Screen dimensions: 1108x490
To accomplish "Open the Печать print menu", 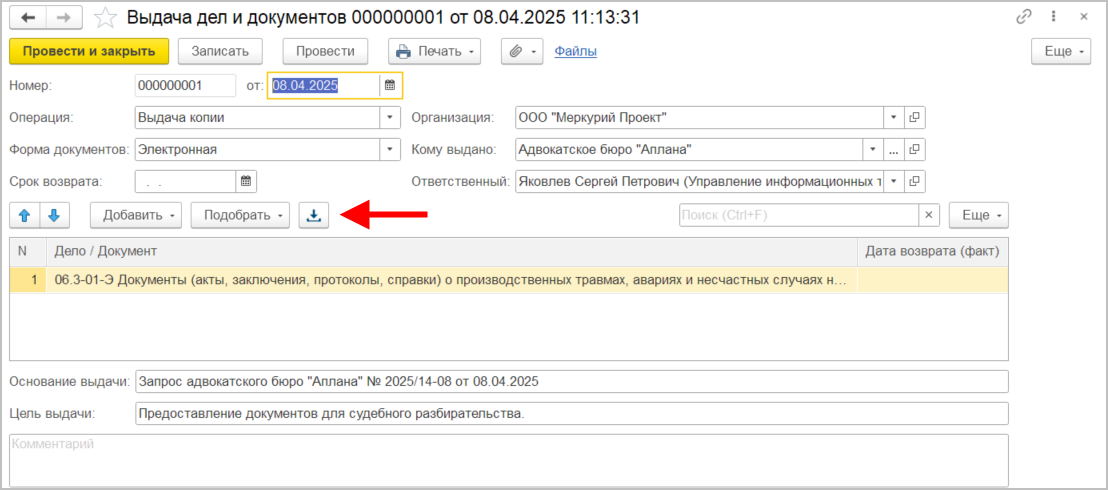I will click(434, 51).
